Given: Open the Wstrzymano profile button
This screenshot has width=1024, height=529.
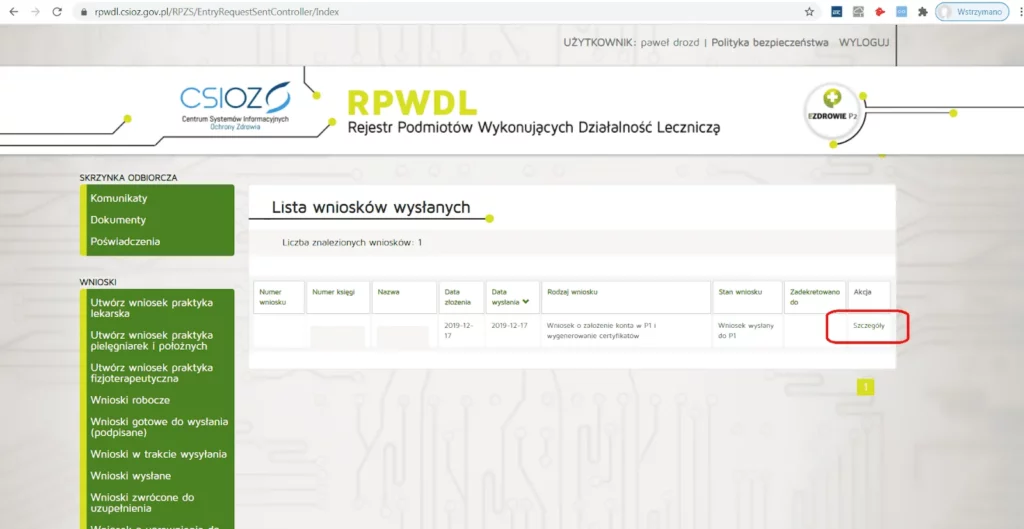Looking at the screenshot, I should pyautogui.click(x=971, y=12).
